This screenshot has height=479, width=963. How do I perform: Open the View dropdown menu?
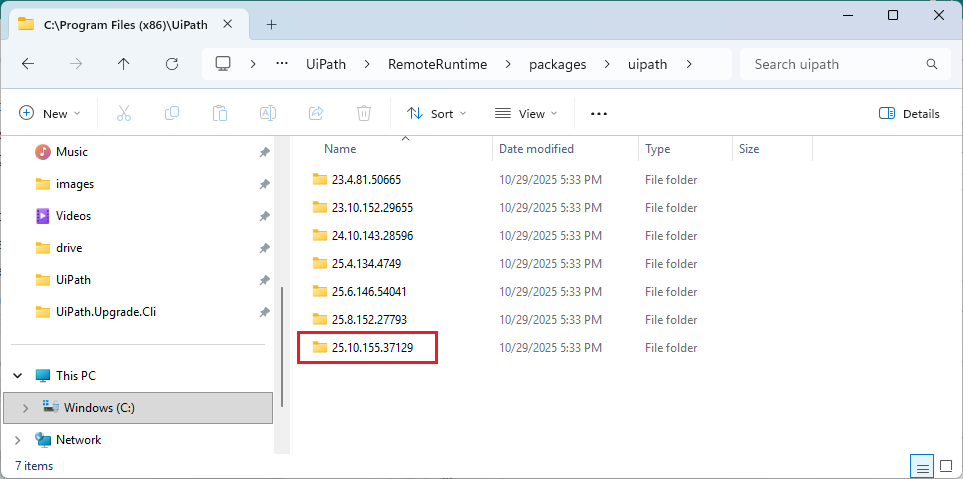pyautogui.click(x=526, y=114)
